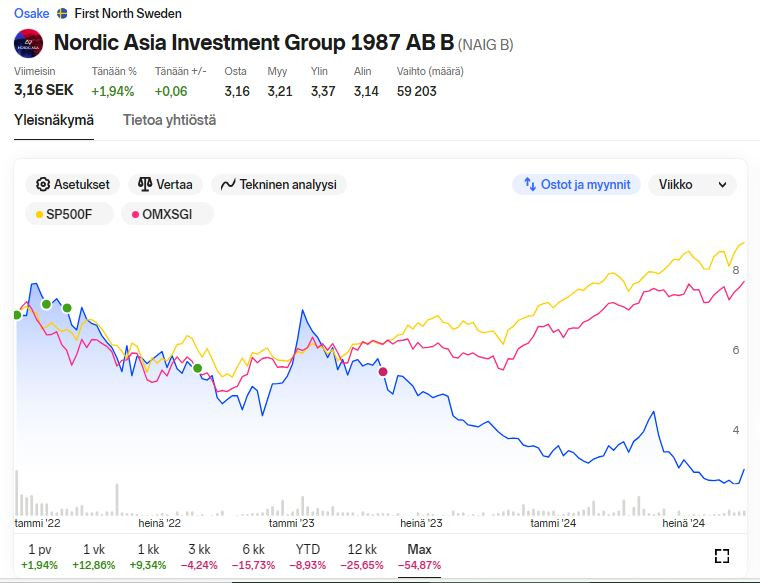This screenshot has width=760, height=583.
Task: Open Tekninen analyysi tools
Action: click(279, 185)
